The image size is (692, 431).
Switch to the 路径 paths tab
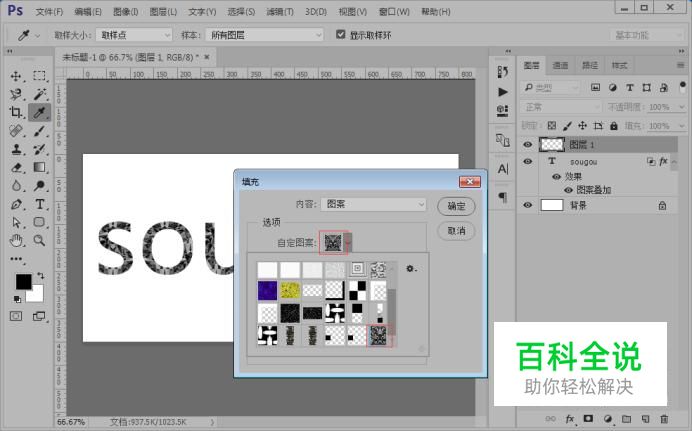point(590,66)
